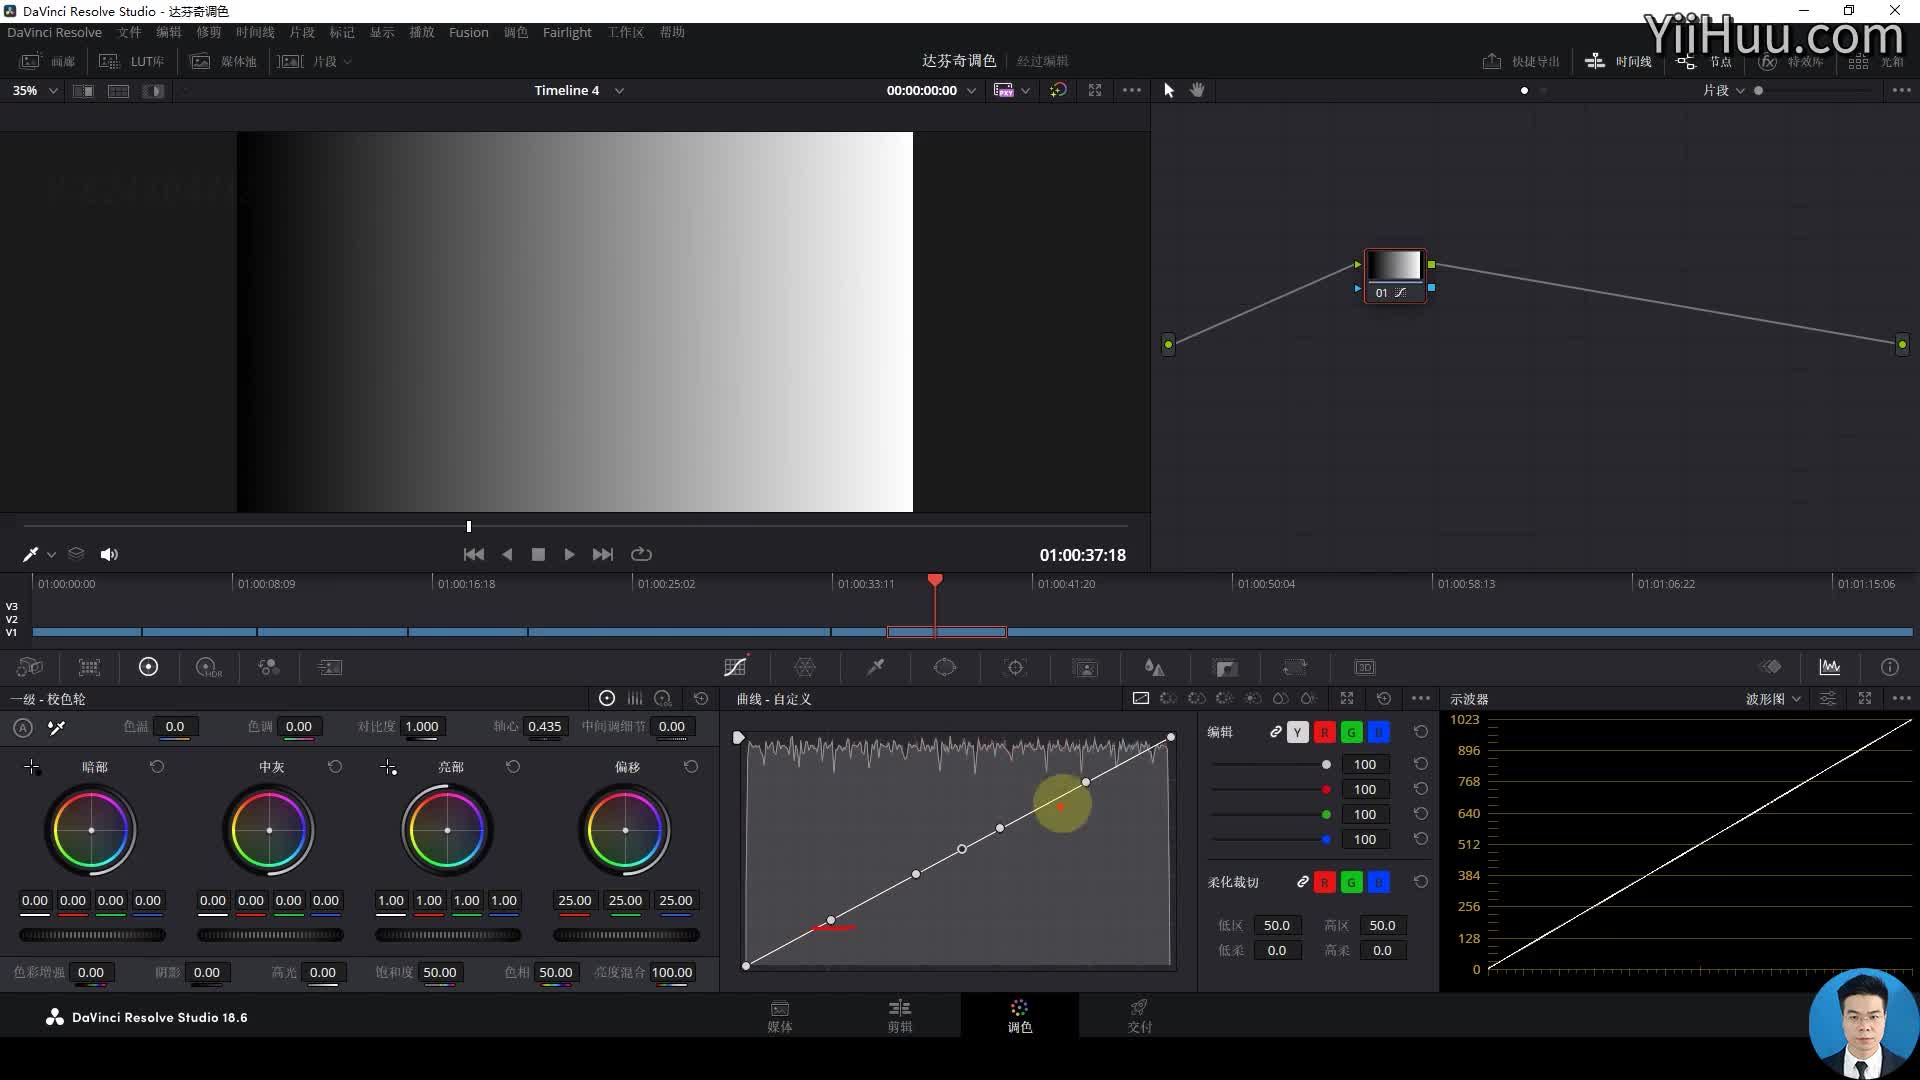The width and height of the screenshot is (1920, 1080).
Task: Toggle the red soft clip channel
Action: [x=1324, y=882]
